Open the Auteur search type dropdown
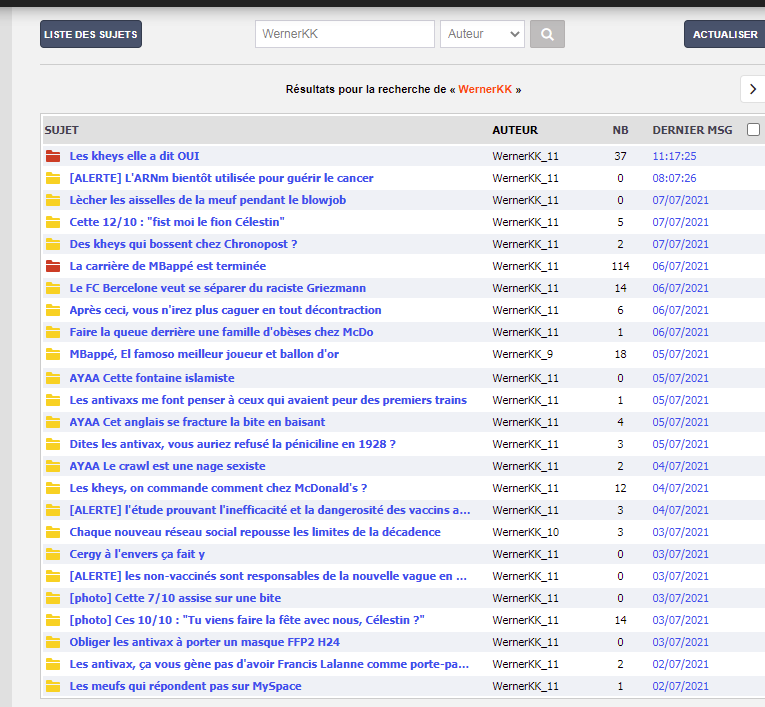 (482, 34)
